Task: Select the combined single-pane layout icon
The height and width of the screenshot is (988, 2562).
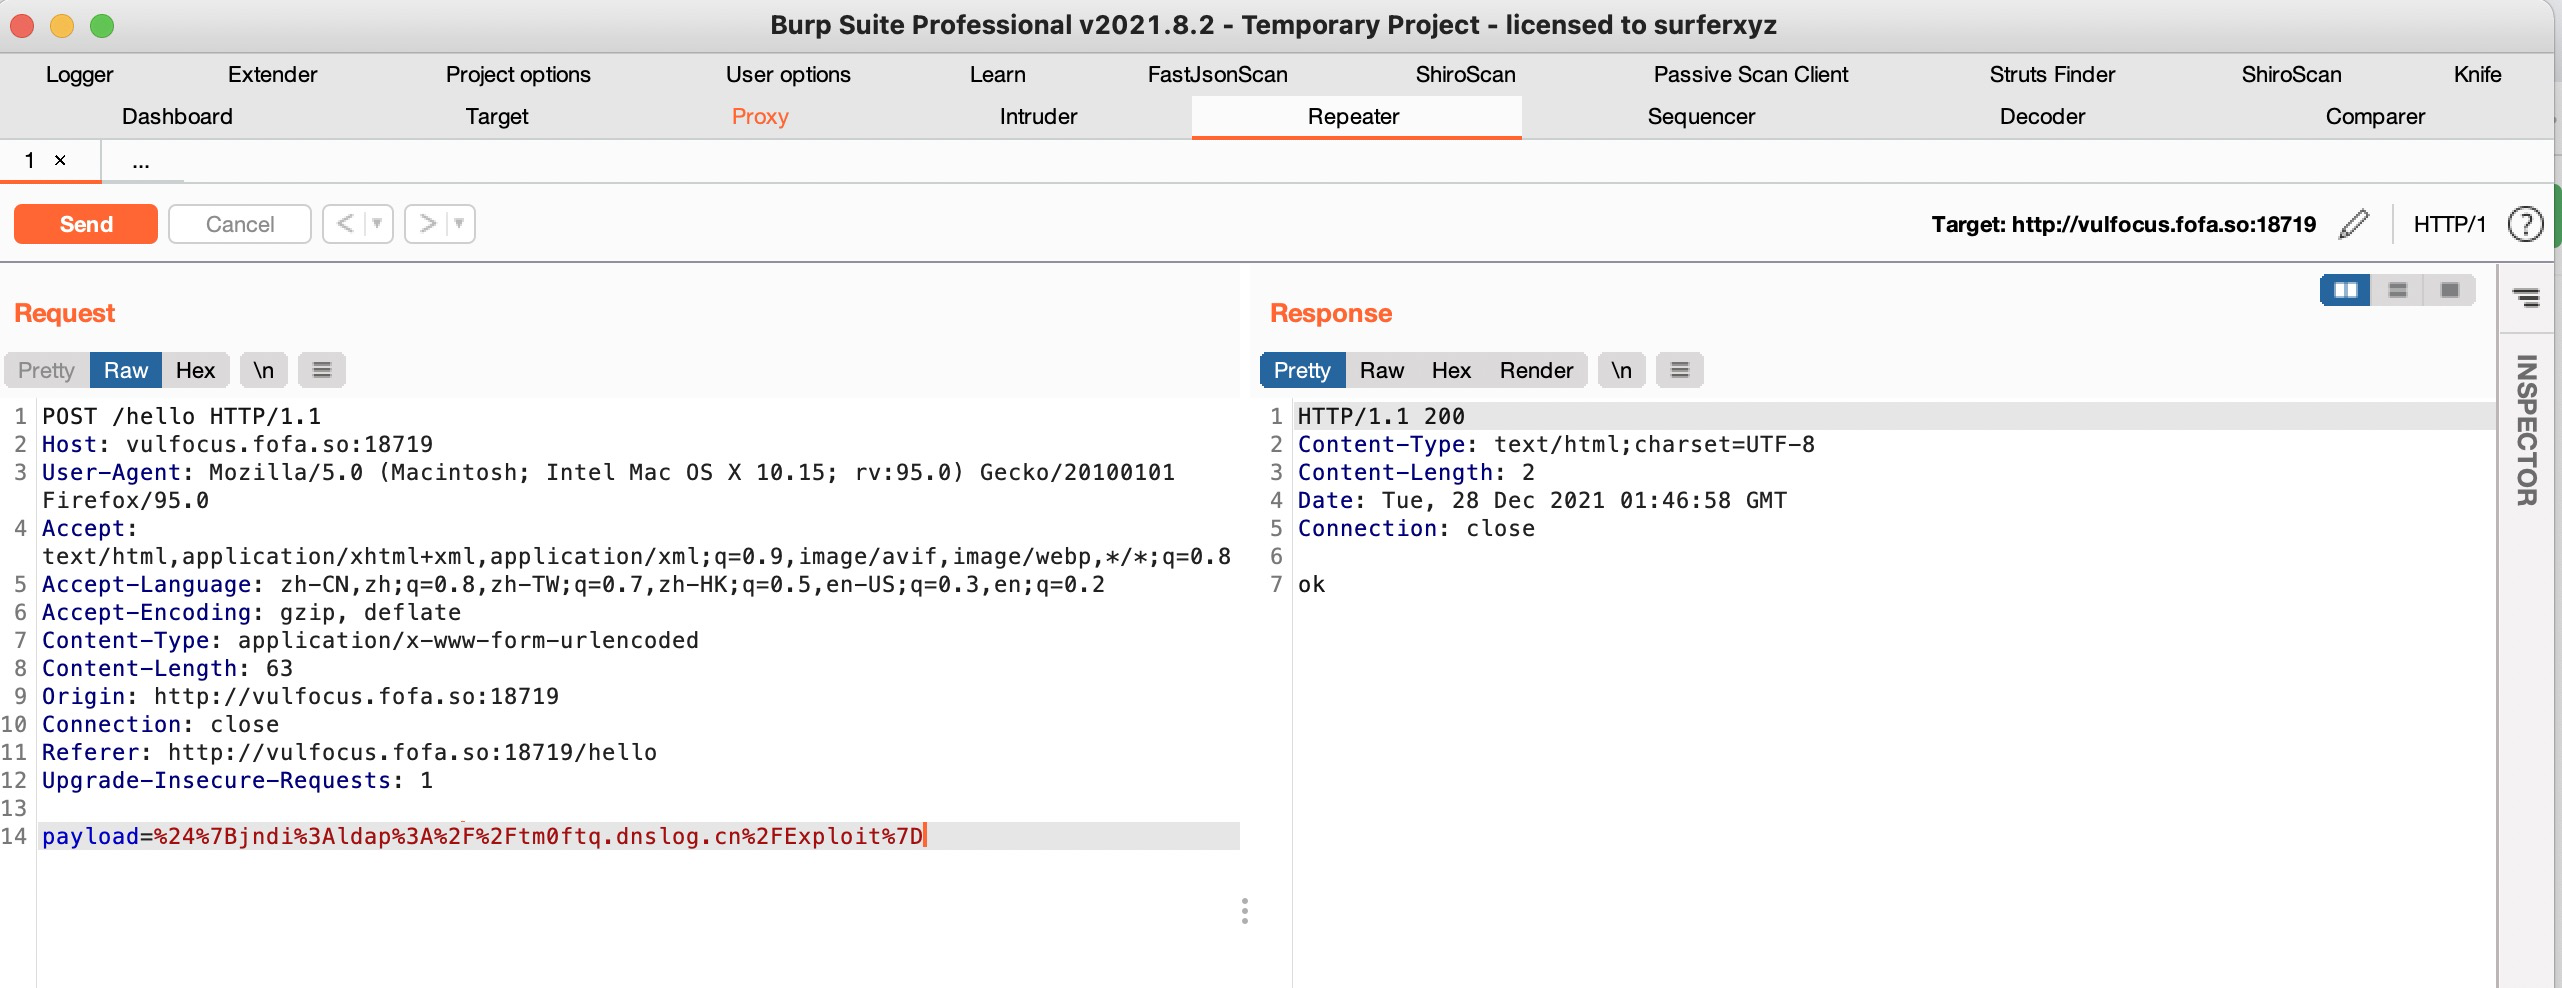Action: tap(2450, 290)
